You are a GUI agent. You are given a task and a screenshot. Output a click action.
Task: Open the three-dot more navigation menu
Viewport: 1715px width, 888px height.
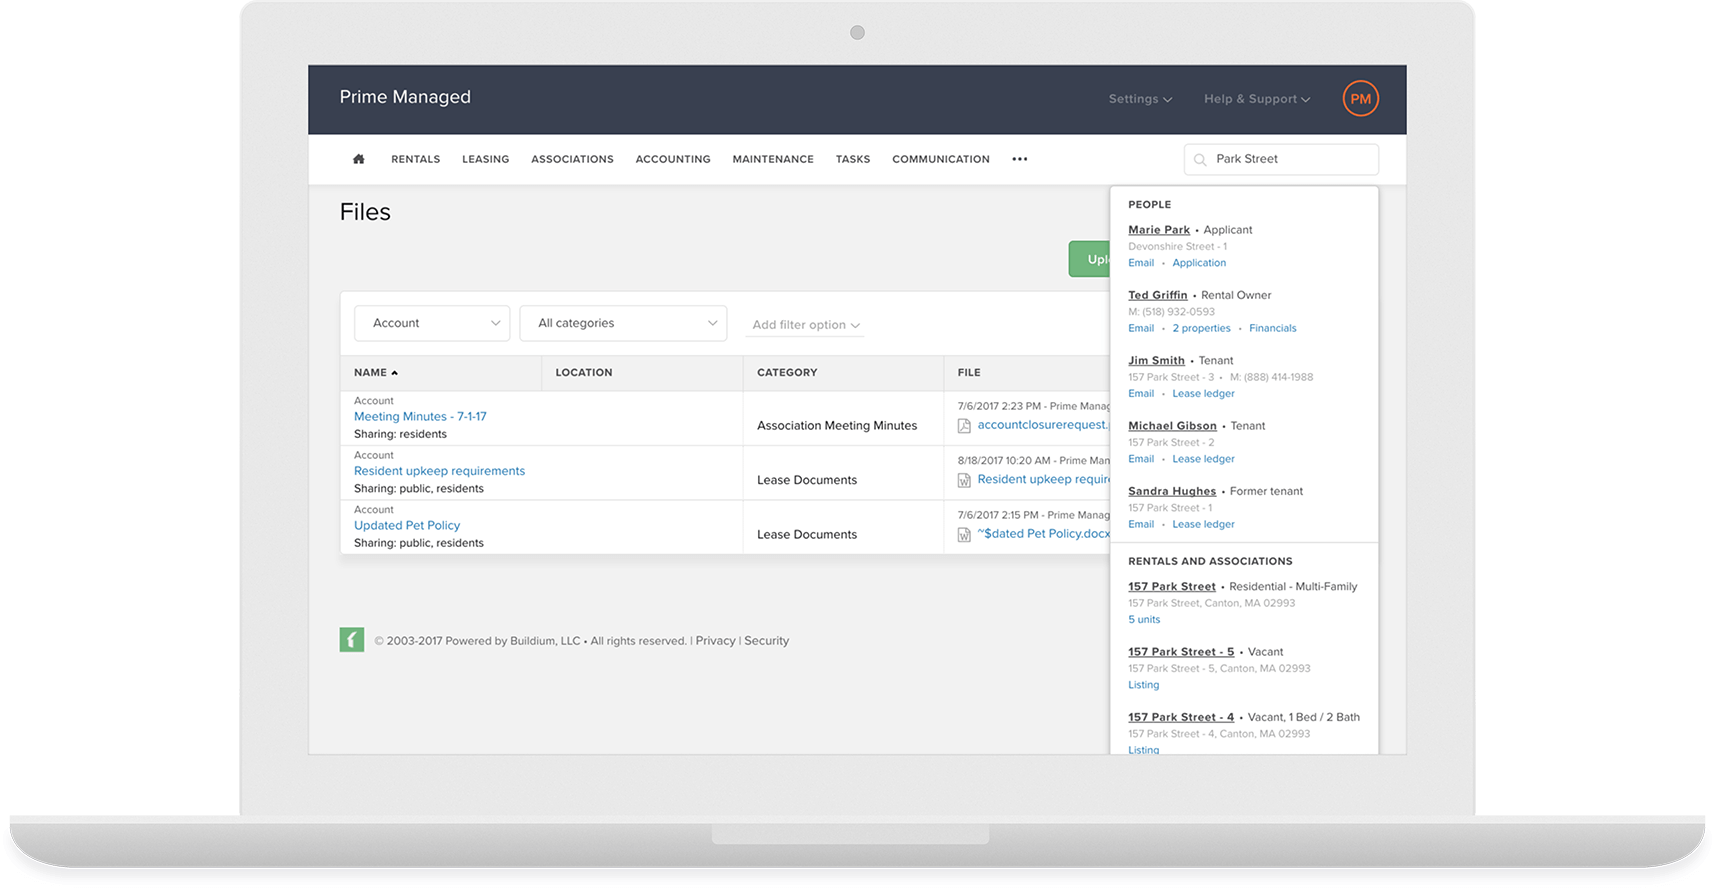pyautogui.click(x=1019, y=159)
